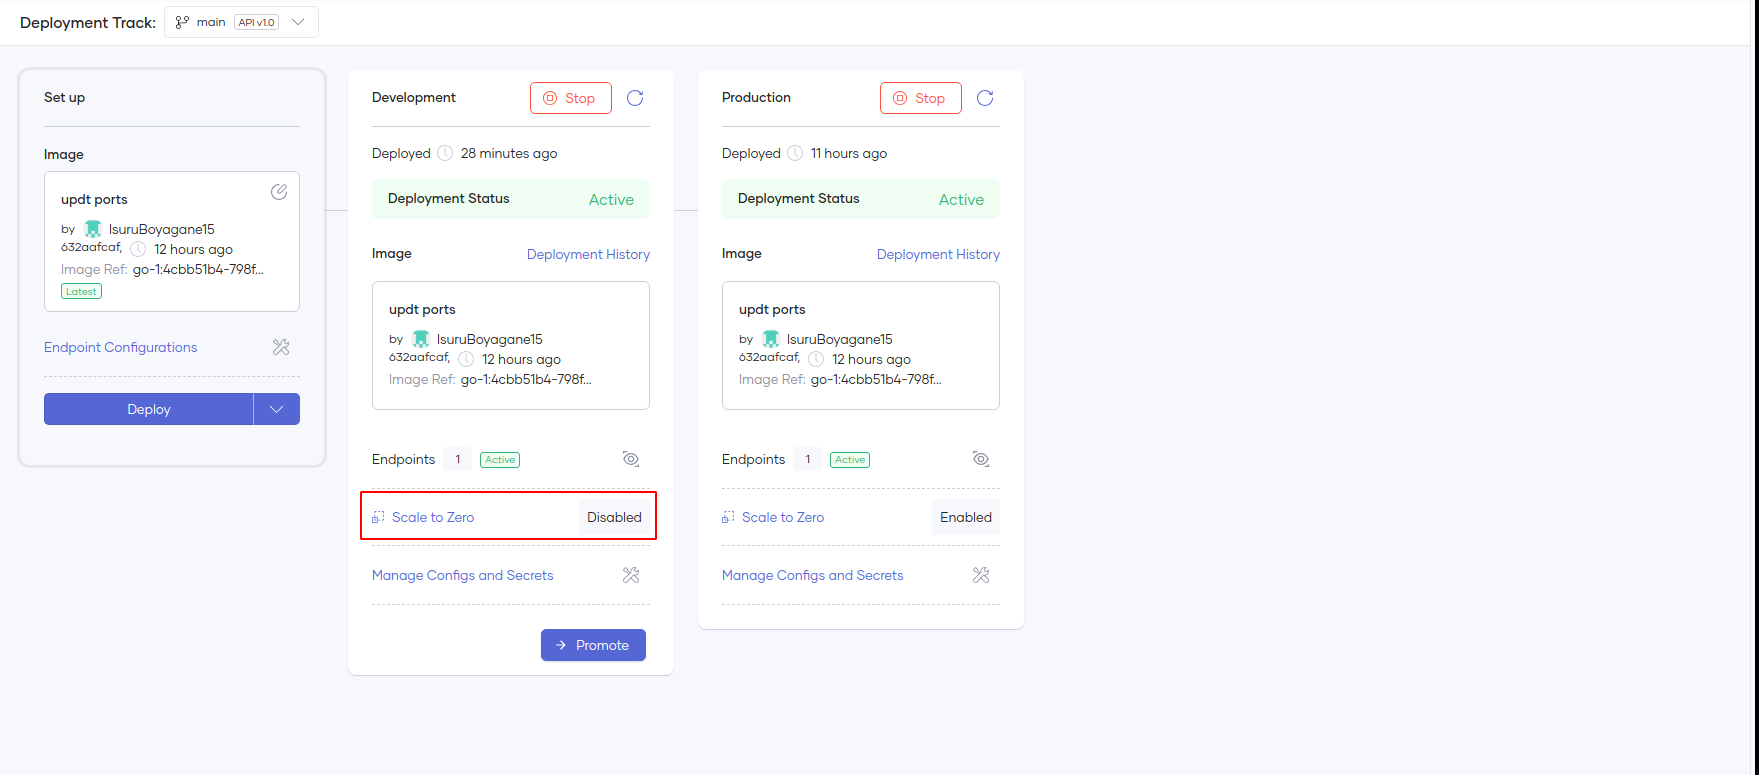1759x775 pixels.
Task: Refresh the Production environment
Action: click(985, 98)
